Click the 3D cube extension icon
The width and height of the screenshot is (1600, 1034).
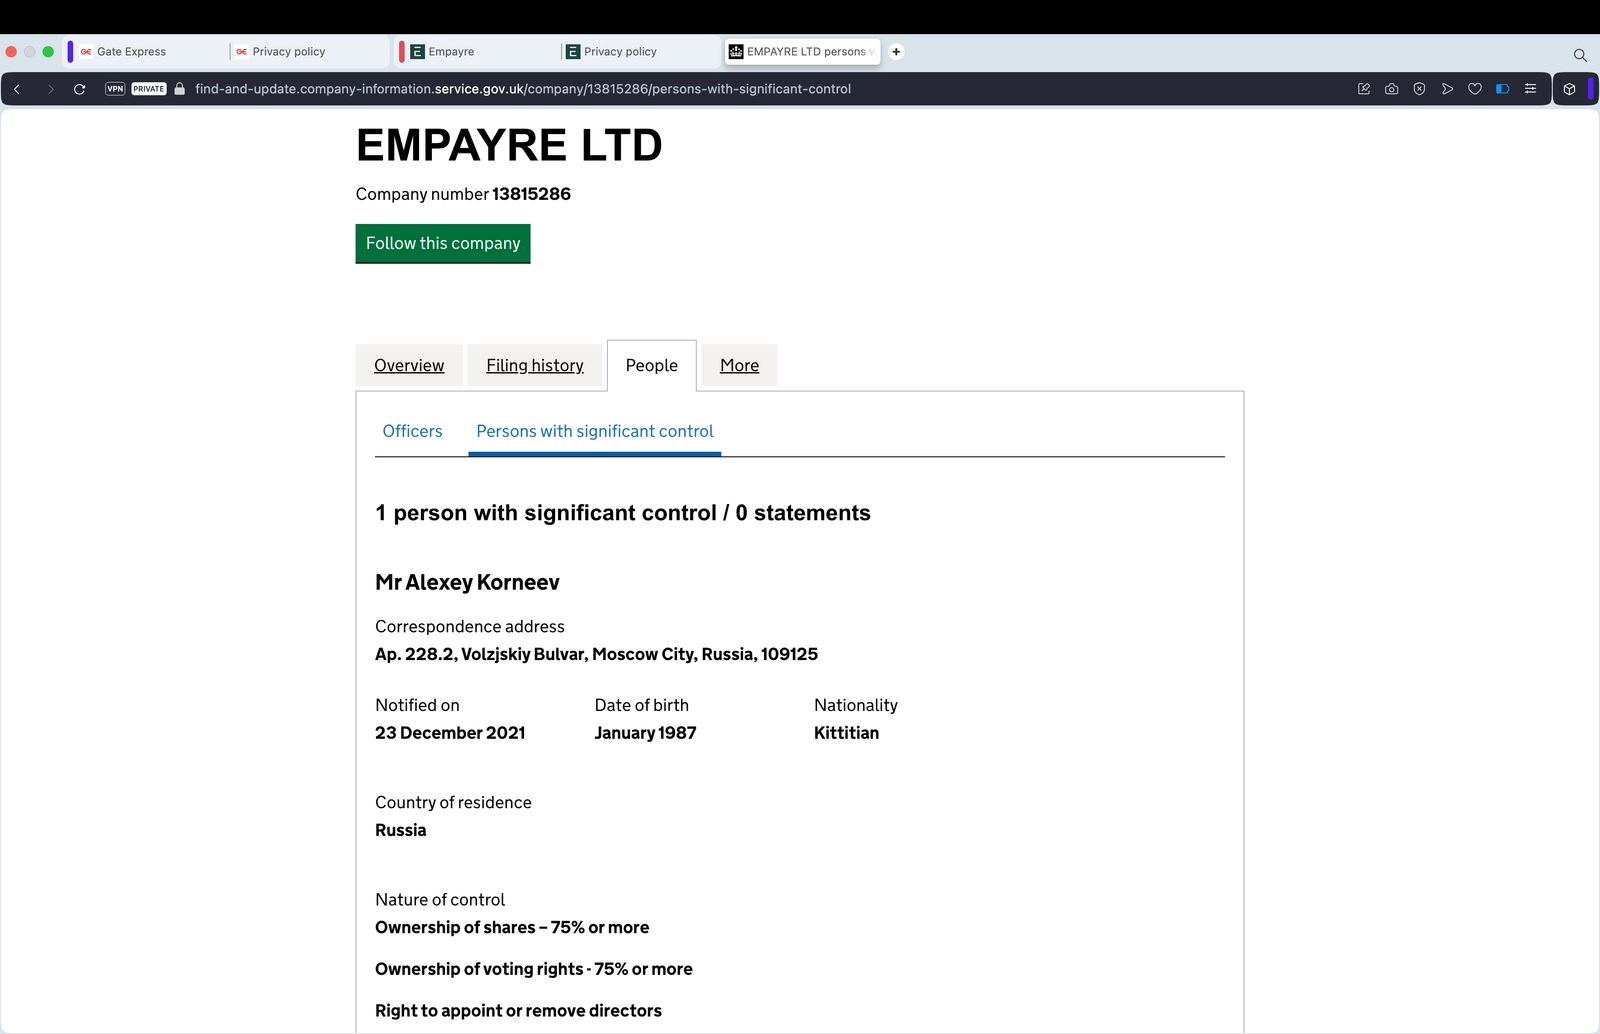click(x=1570, y=89)
